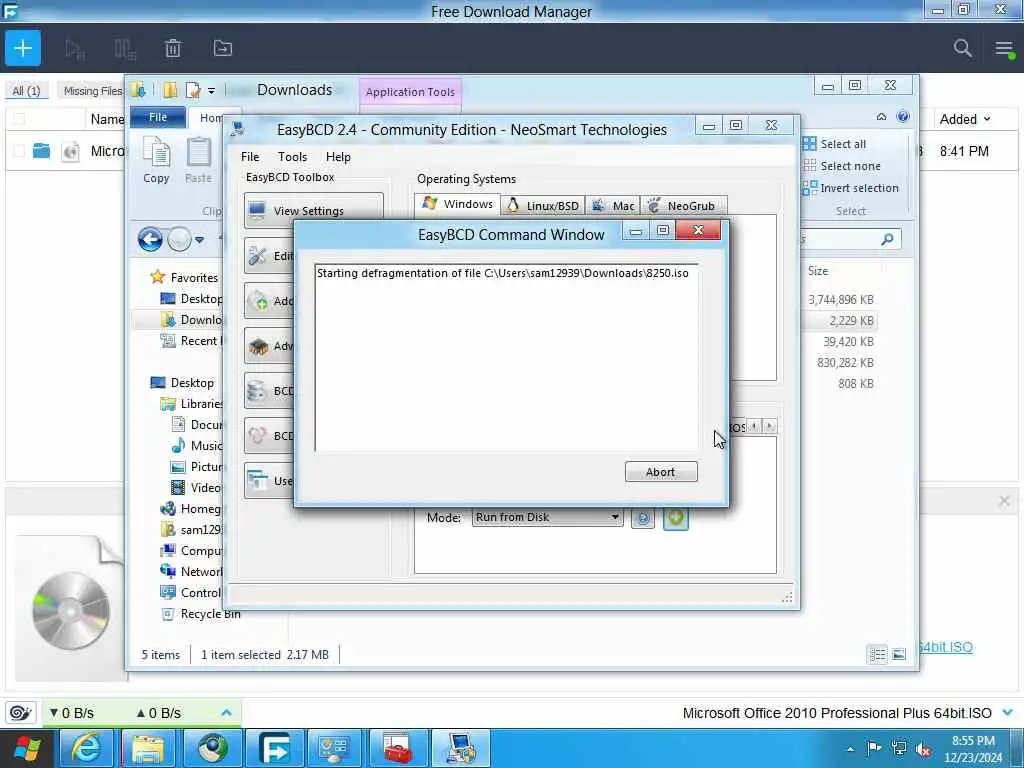Image resolution: width=1024 pixels, height=768 pixels.
Task: Open the quick access toolbar customize dropdown
Action: click(211, 90)
